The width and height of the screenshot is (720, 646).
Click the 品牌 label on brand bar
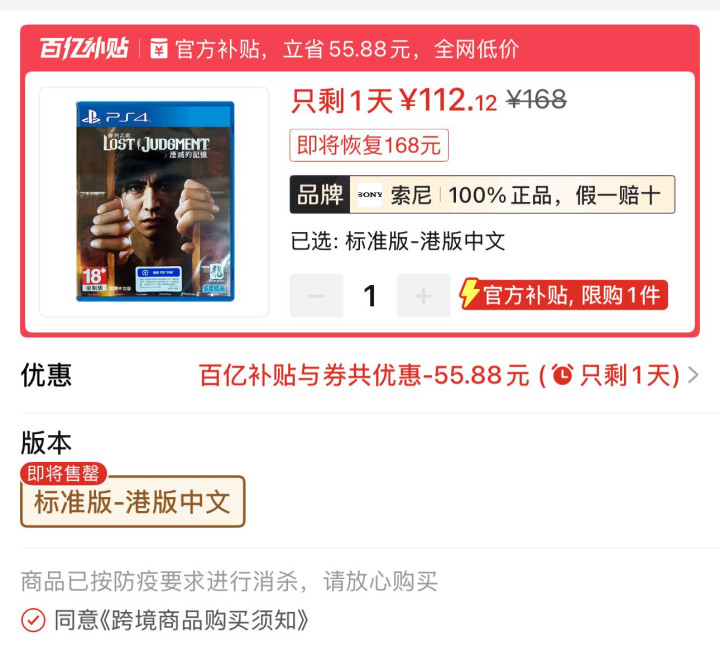click(x=320, y=195)
